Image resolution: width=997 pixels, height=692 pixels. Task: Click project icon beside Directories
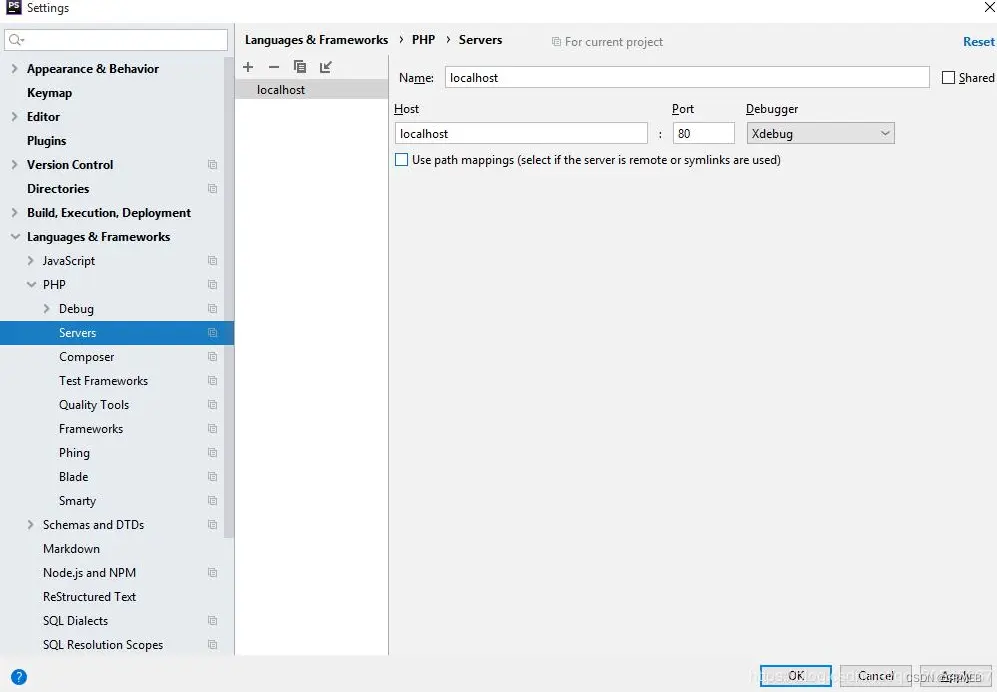tap(212, 189)
